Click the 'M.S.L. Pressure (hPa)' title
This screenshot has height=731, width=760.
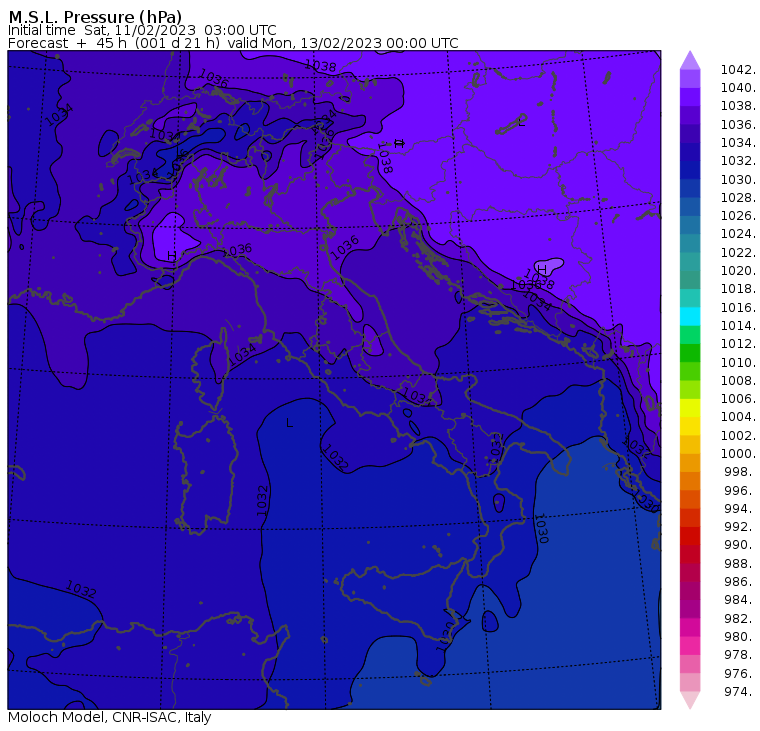point(95,17)
